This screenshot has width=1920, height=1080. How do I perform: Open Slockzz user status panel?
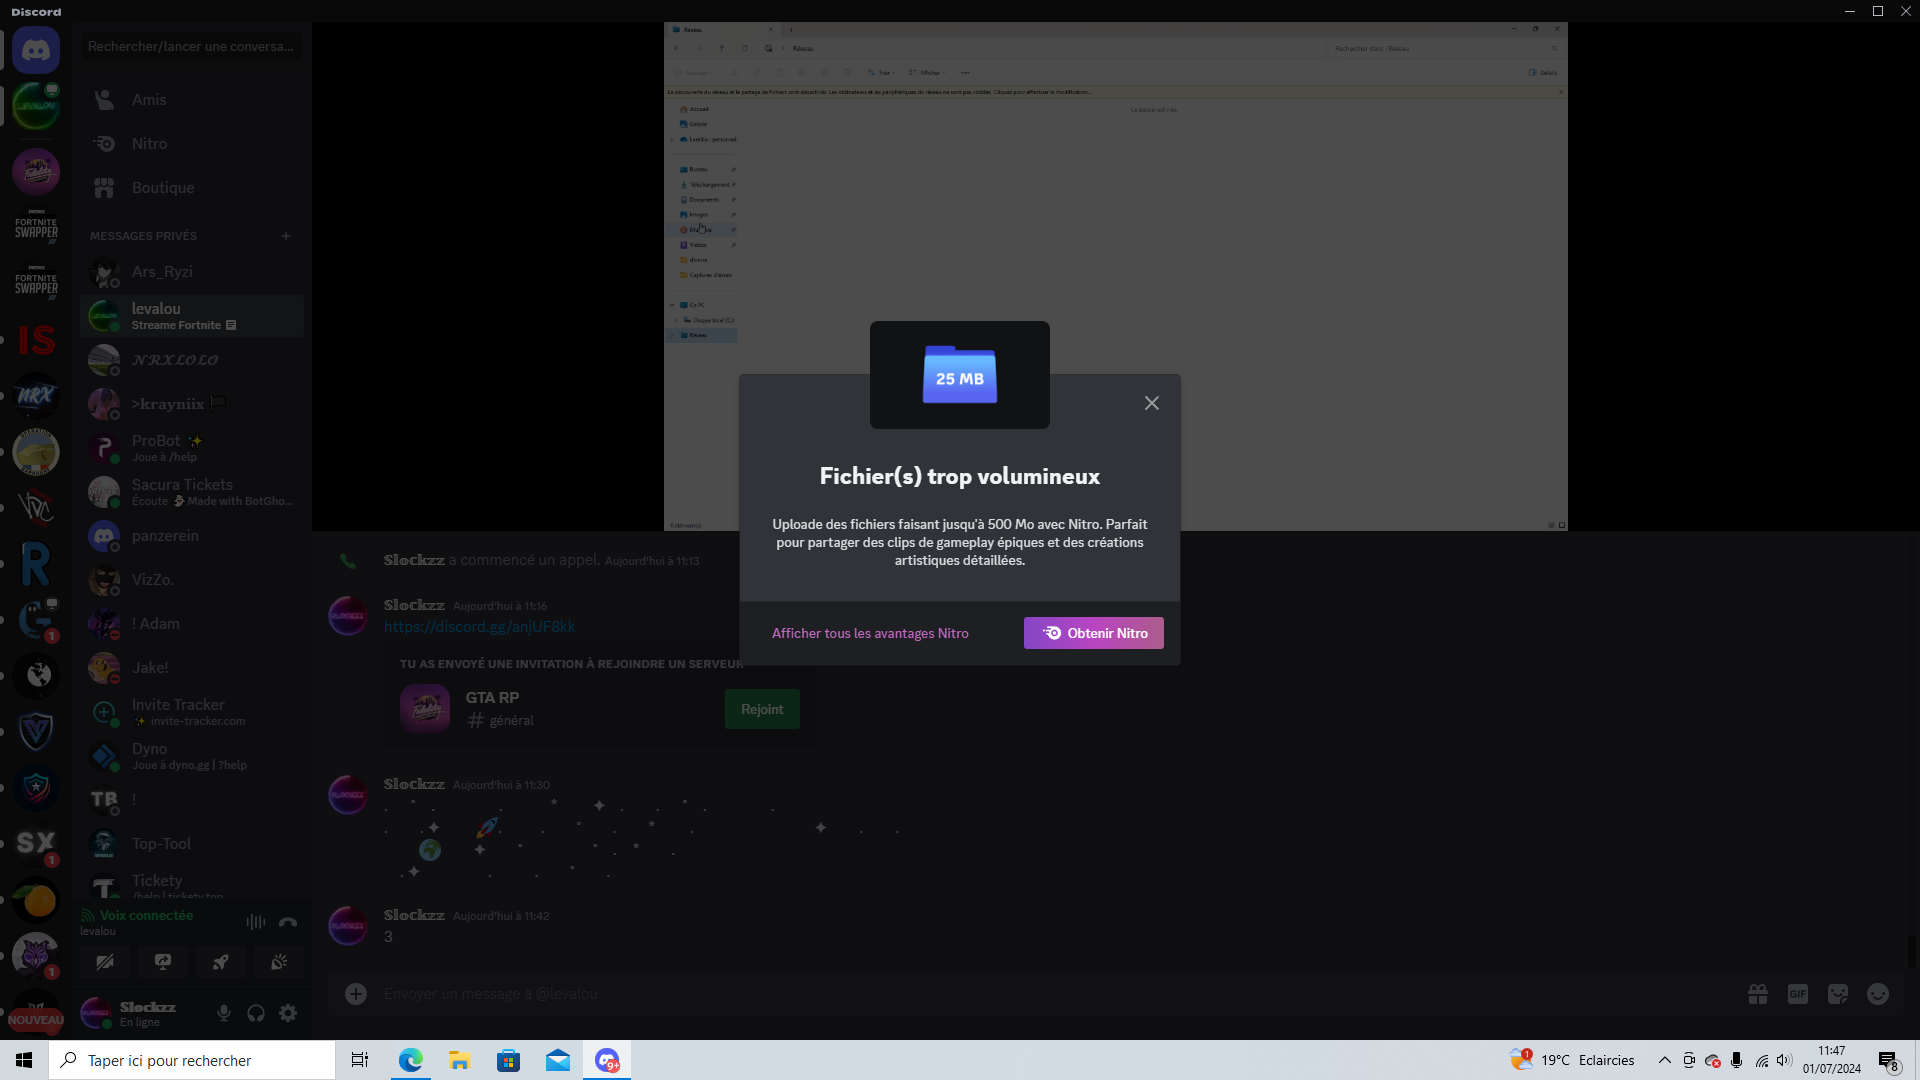142,1014
